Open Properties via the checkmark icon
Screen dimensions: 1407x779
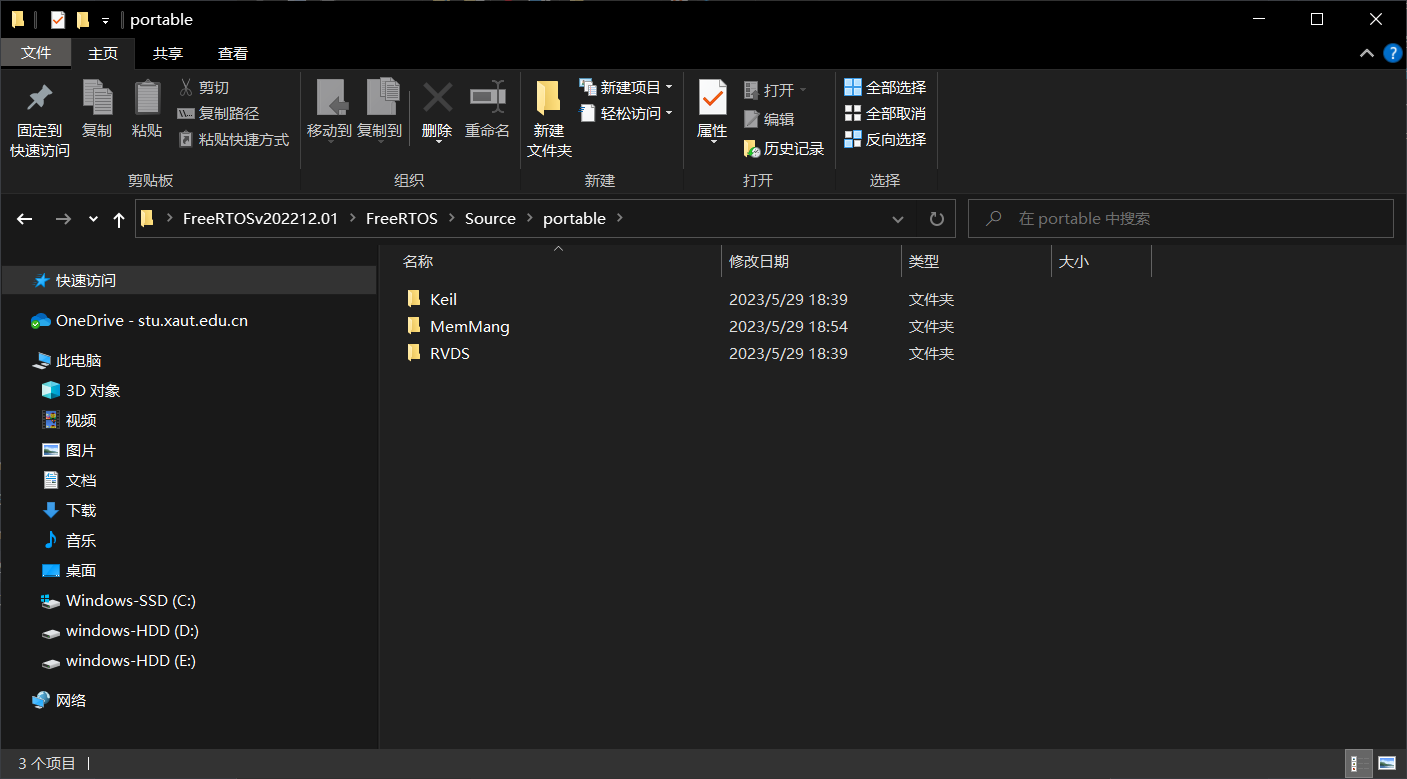pos(712,99)
